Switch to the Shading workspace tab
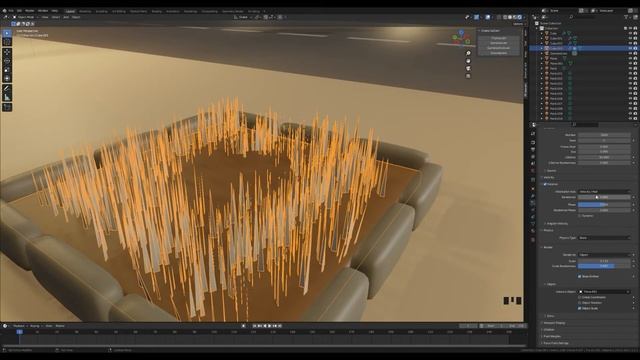This screenshot has width=640, height=360. (x=156, y=11)
